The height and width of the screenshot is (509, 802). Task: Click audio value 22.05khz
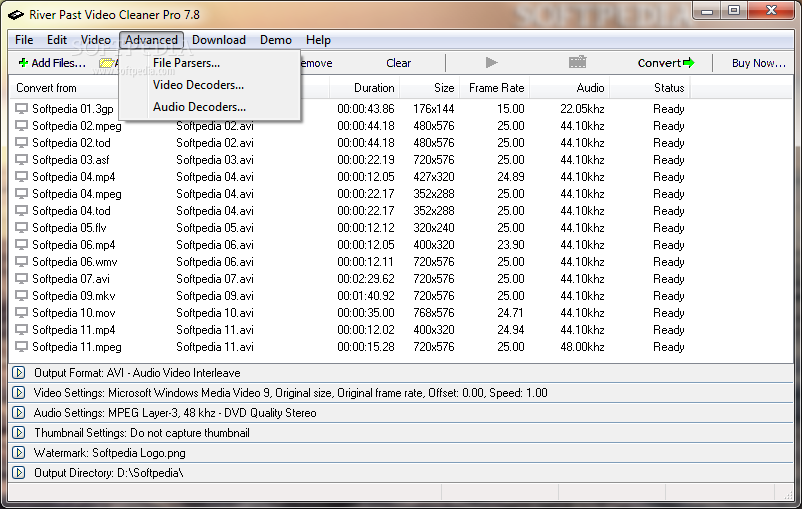582,109
